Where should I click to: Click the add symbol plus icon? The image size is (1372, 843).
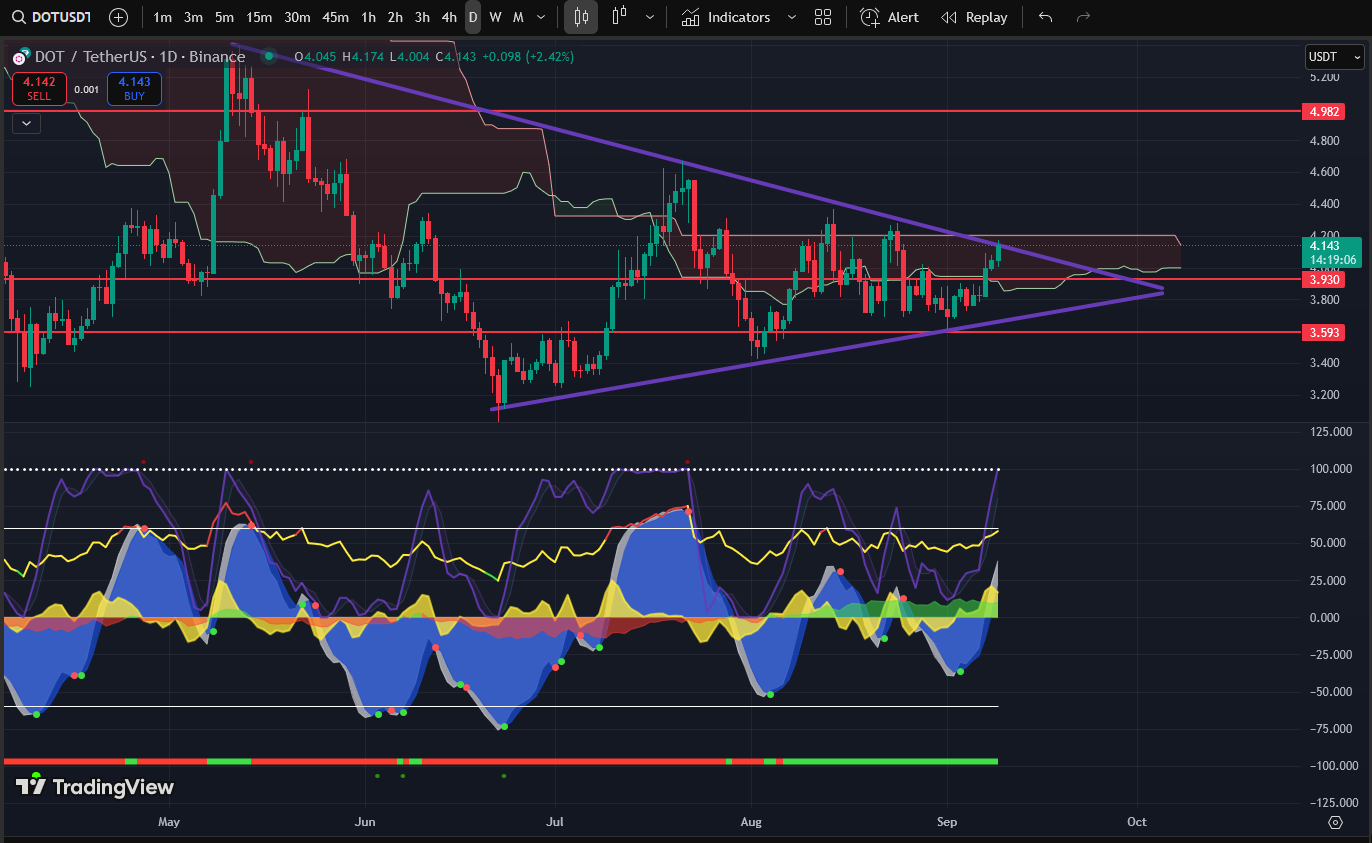(118, 17)
